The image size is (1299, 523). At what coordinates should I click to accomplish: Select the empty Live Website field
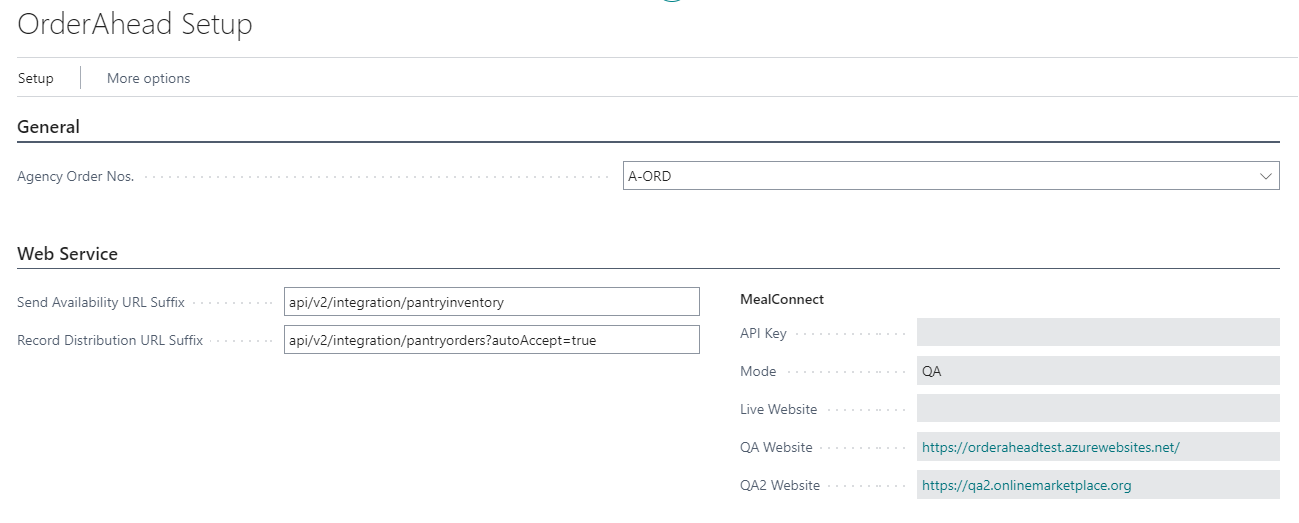tap(1097, 409)
